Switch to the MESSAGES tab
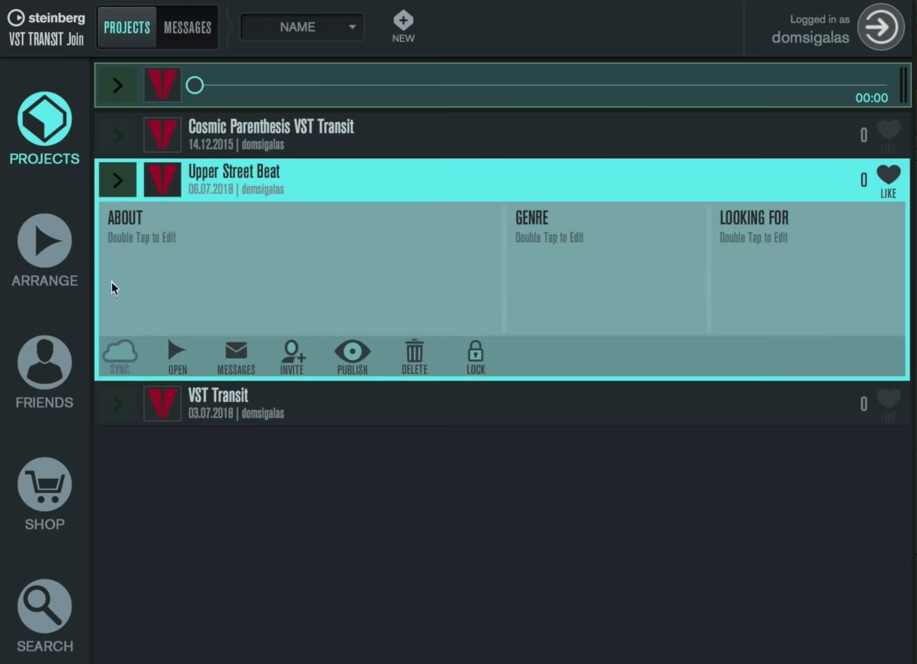This screenshot has width=917, height=664. 187,27
